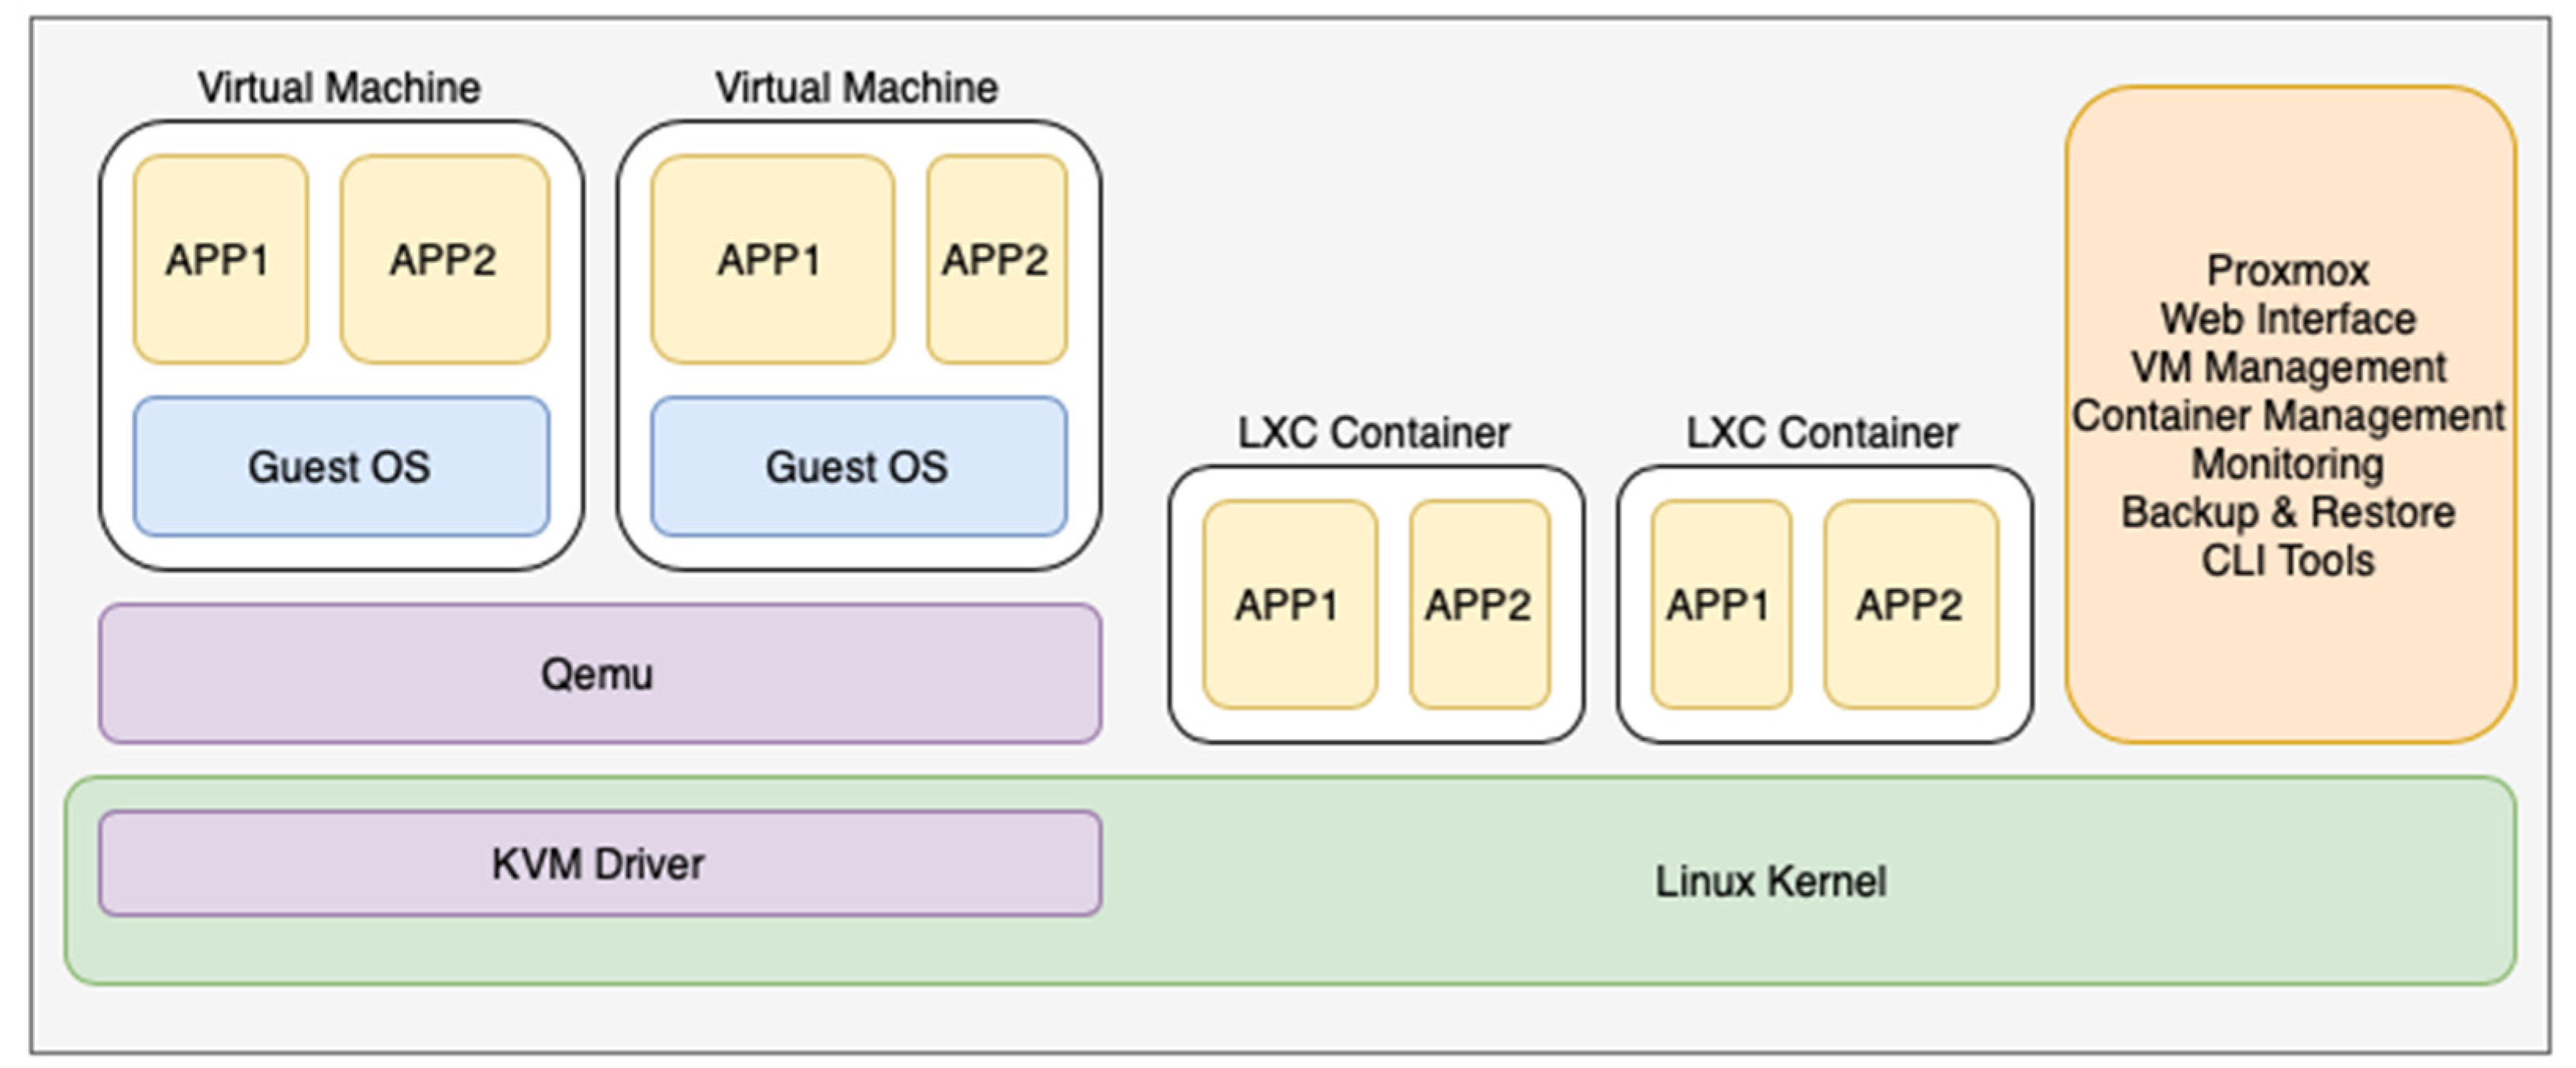Click the second LXC Container title
This screenshot has height=1068, width=2576.
[1822, 432]
